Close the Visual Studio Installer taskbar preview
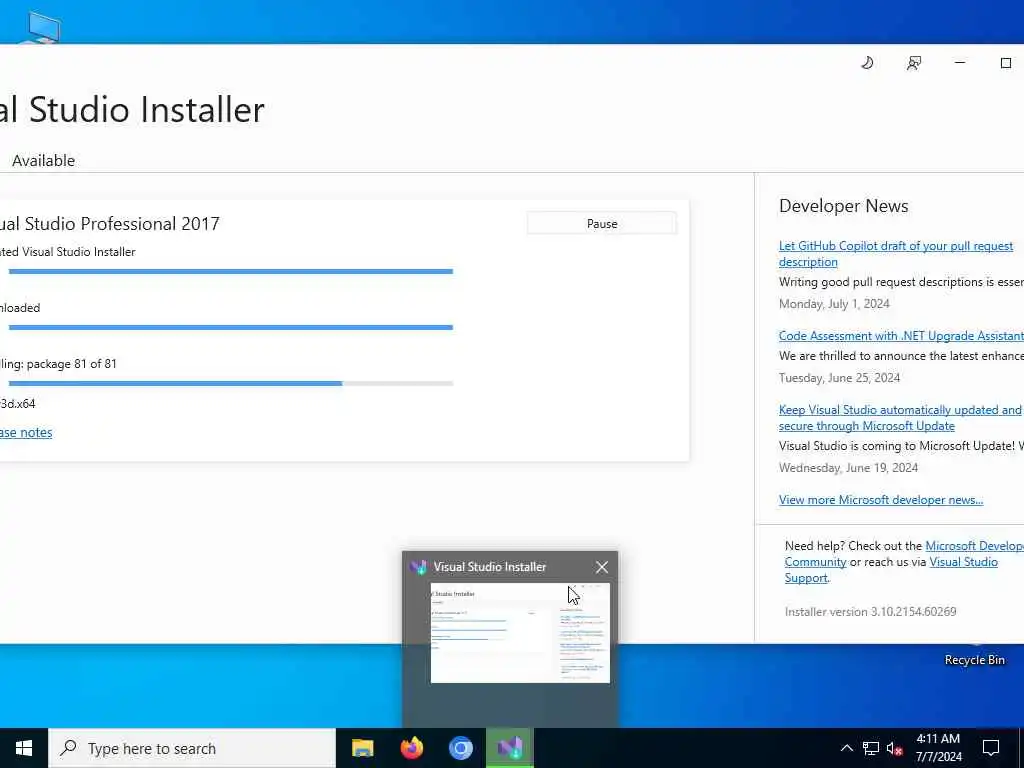This screenshot has height=768, width=1024. pos(601,567)
